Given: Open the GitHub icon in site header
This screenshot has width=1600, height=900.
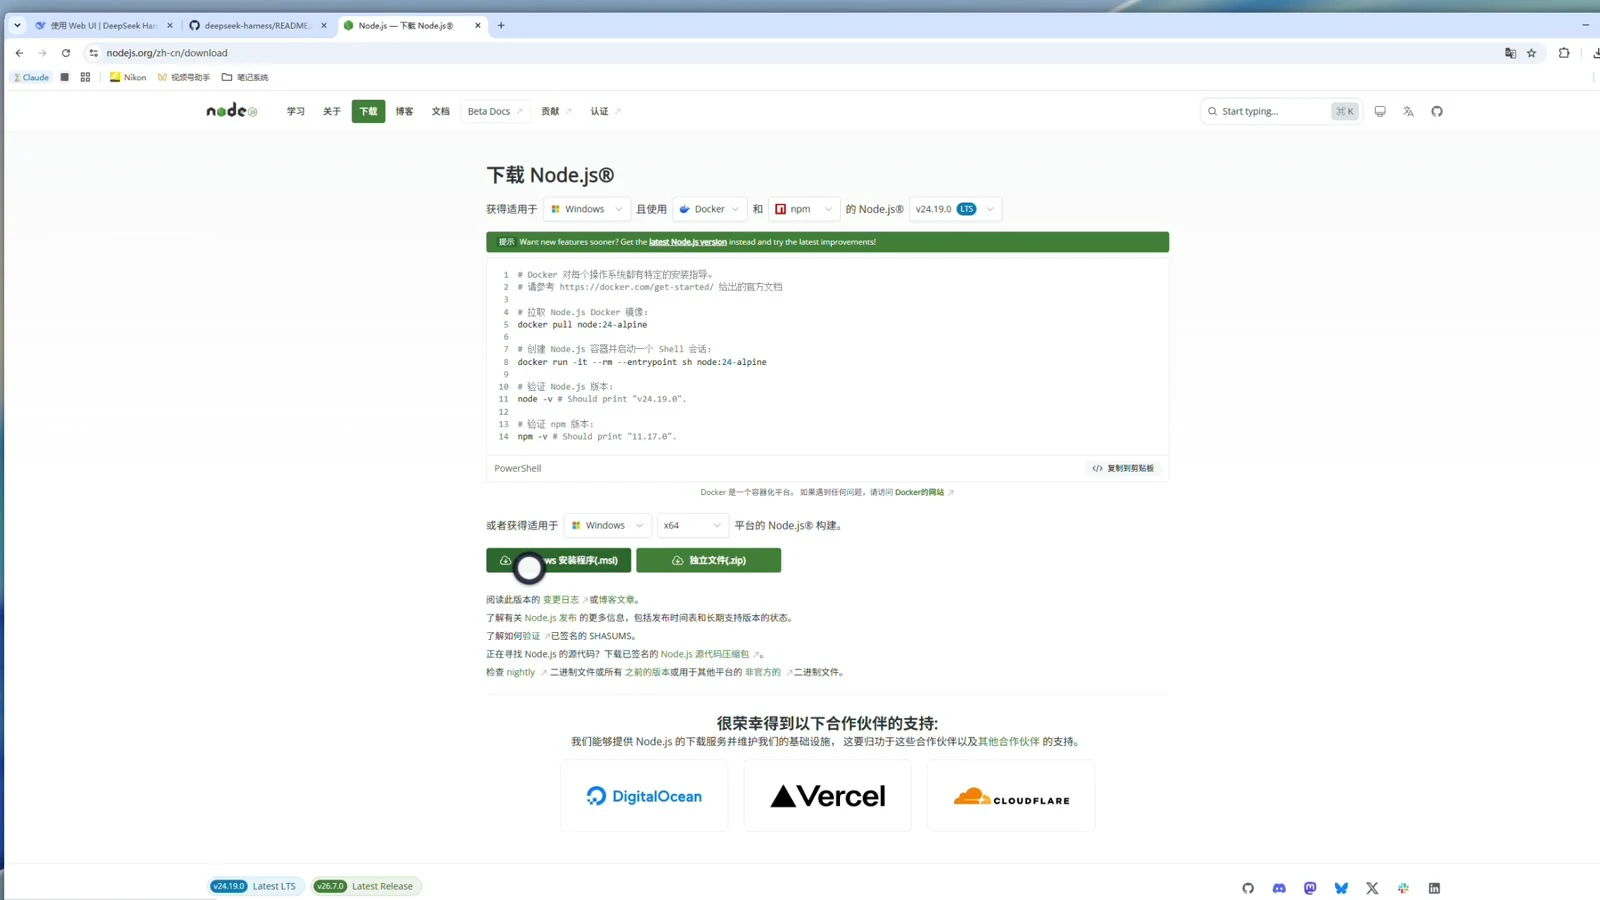Looking at the screenshot, I should point(1437,111).
